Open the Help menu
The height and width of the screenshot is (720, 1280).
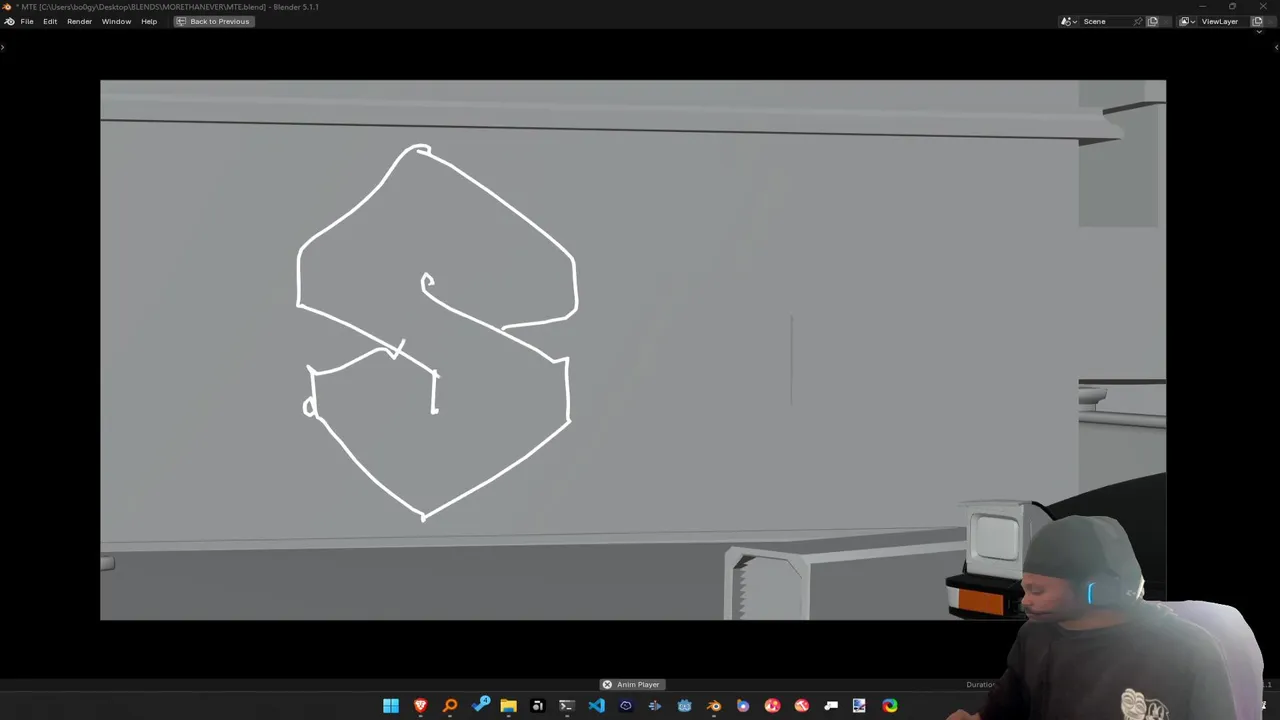click(149, 21)
